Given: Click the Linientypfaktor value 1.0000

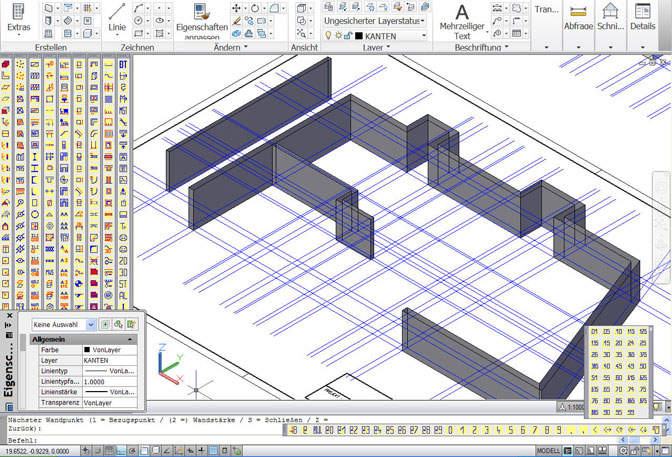Looking at the screenshot, I should (x=110, y=382).
